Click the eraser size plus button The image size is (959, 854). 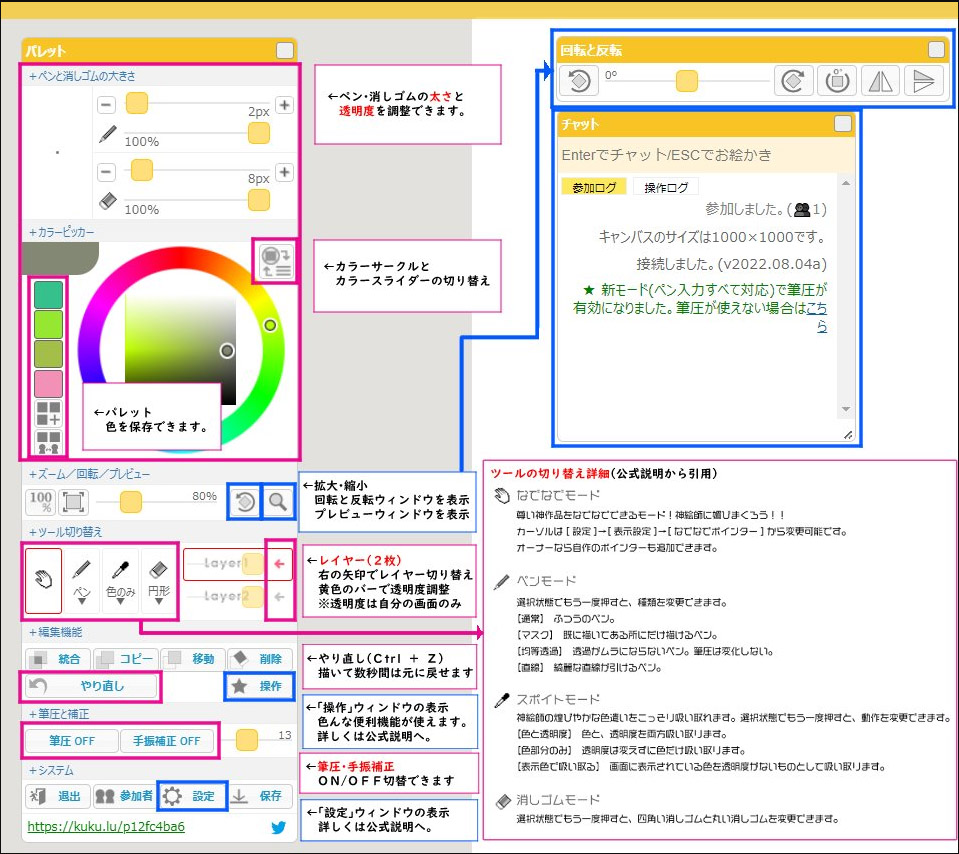[284, 172]
